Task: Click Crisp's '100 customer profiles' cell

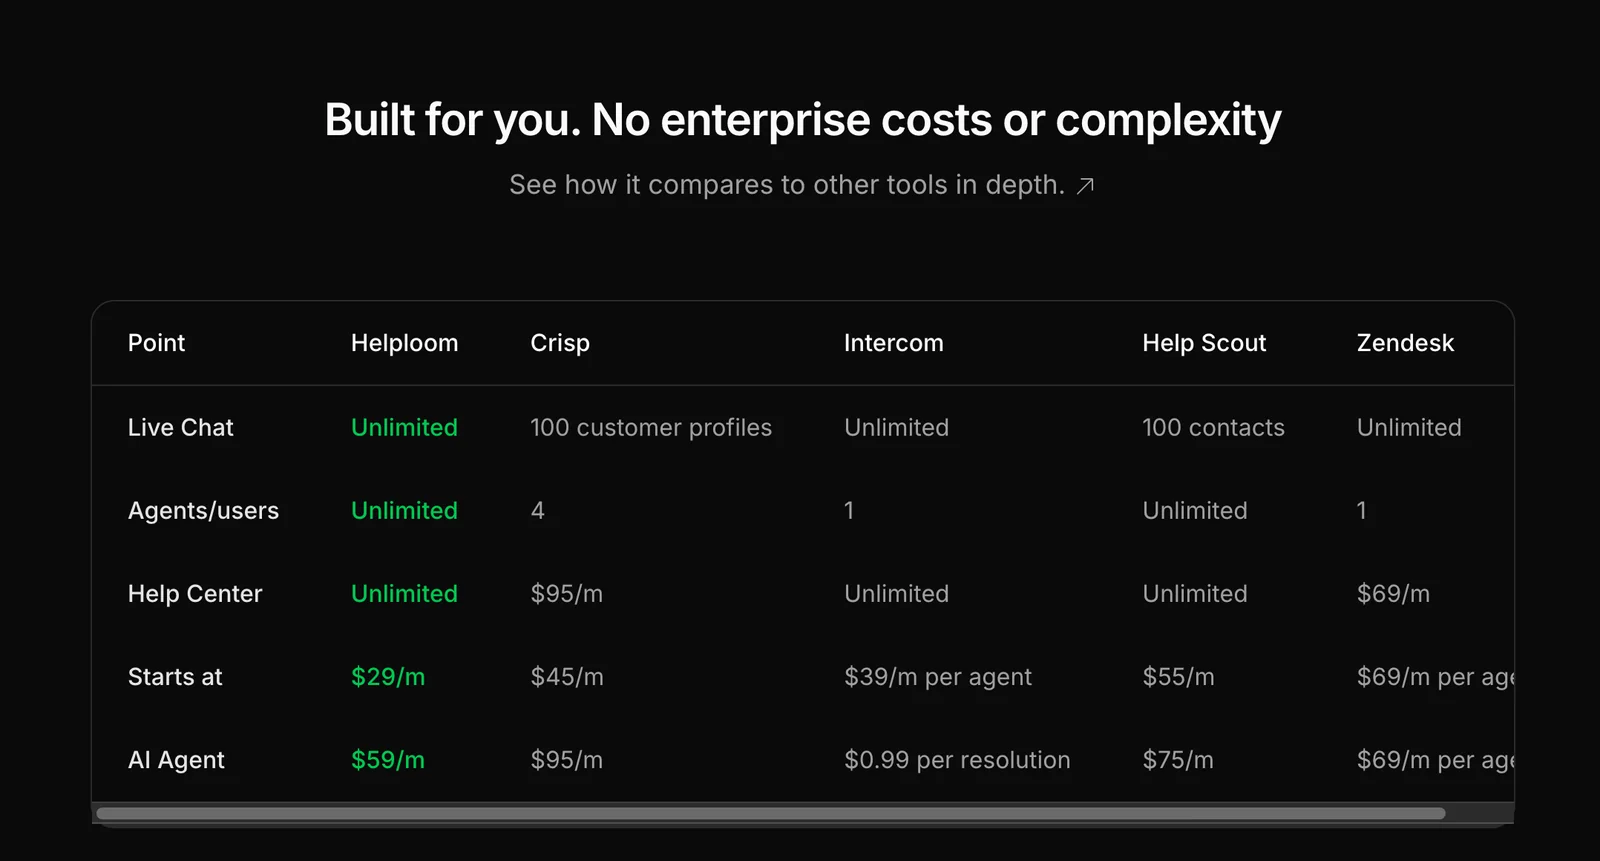Action: coord(651,428)
